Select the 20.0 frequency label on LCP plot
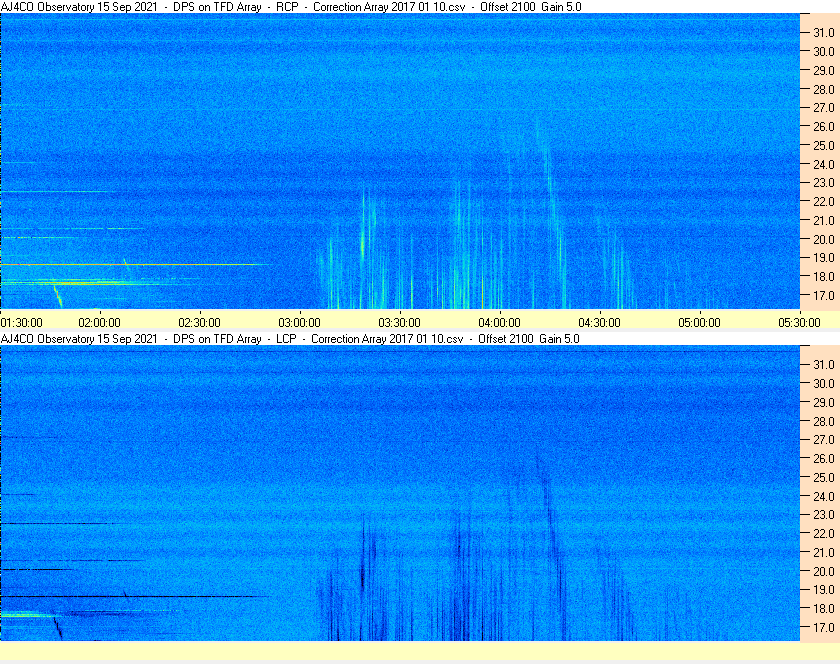This screenshot has width=840, height=664. tap(824, 571)
